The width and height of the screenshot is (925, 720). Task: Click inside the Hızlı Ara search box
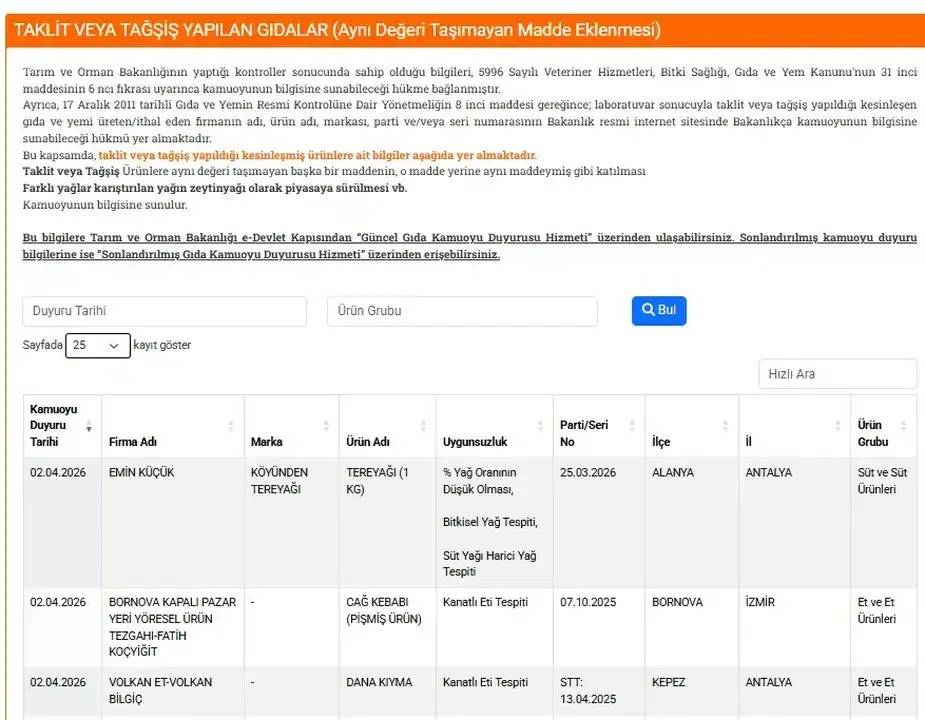(x=837, y=374)
